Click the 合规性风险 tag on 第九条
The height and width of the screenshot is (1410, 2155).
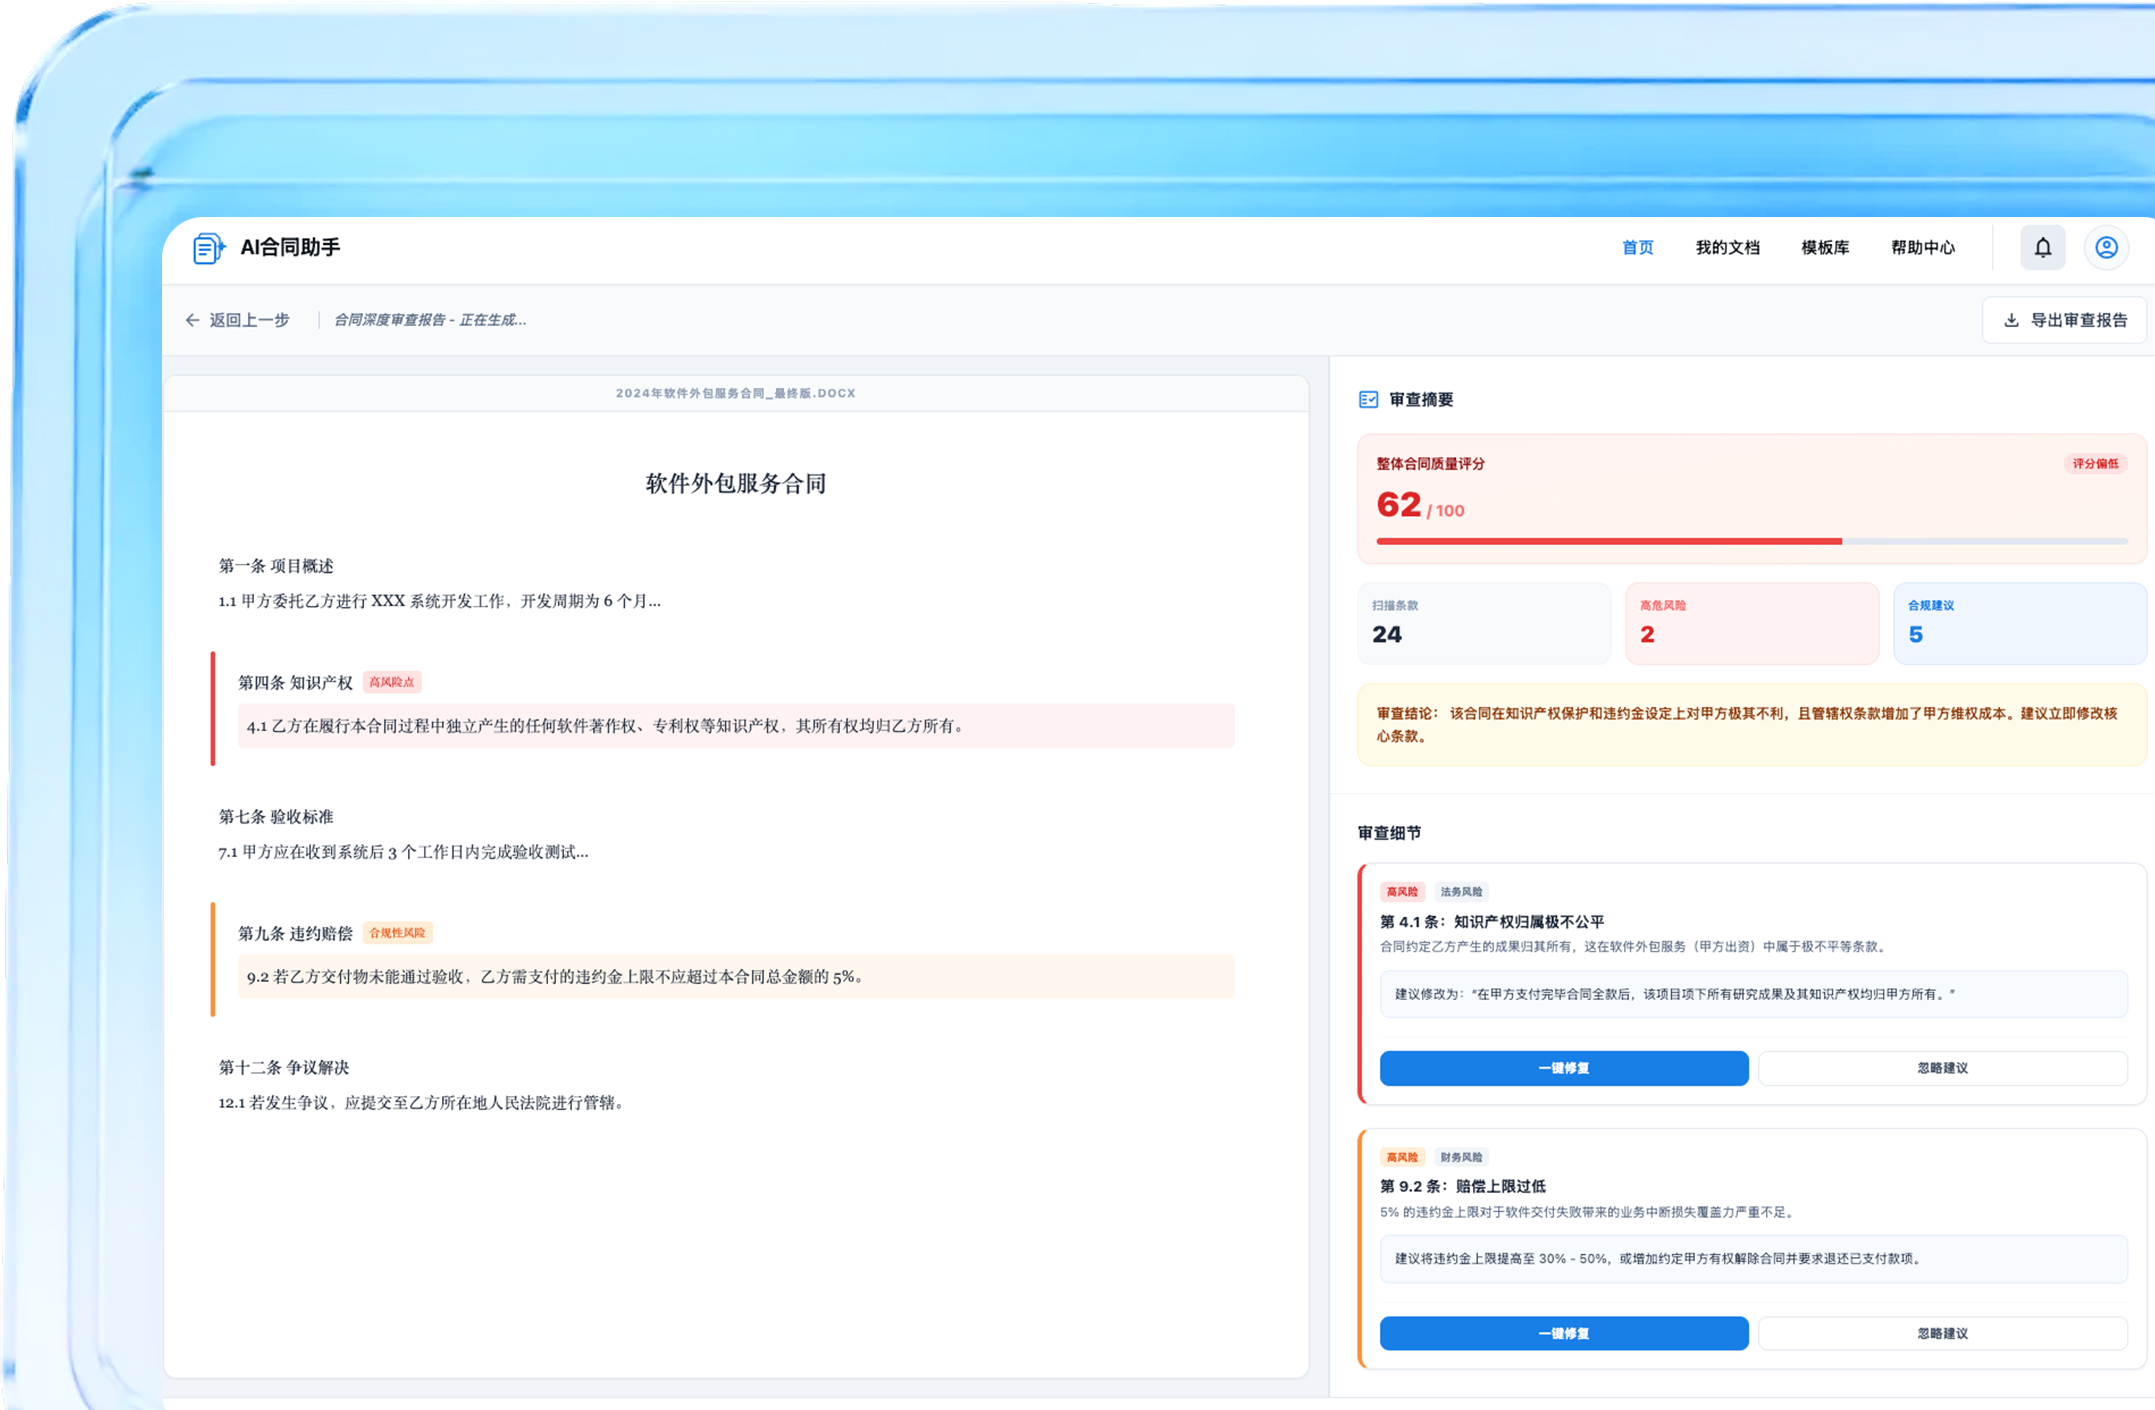(397, 933)
